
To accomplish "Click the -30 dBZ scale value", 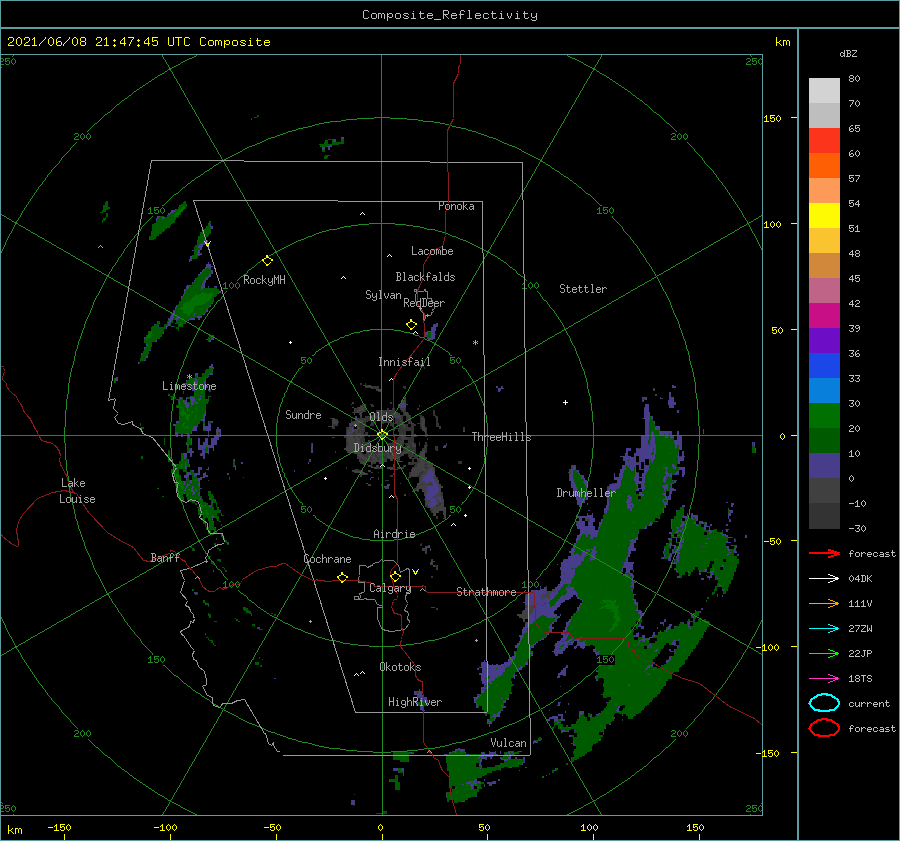I will tap(857, 528).
